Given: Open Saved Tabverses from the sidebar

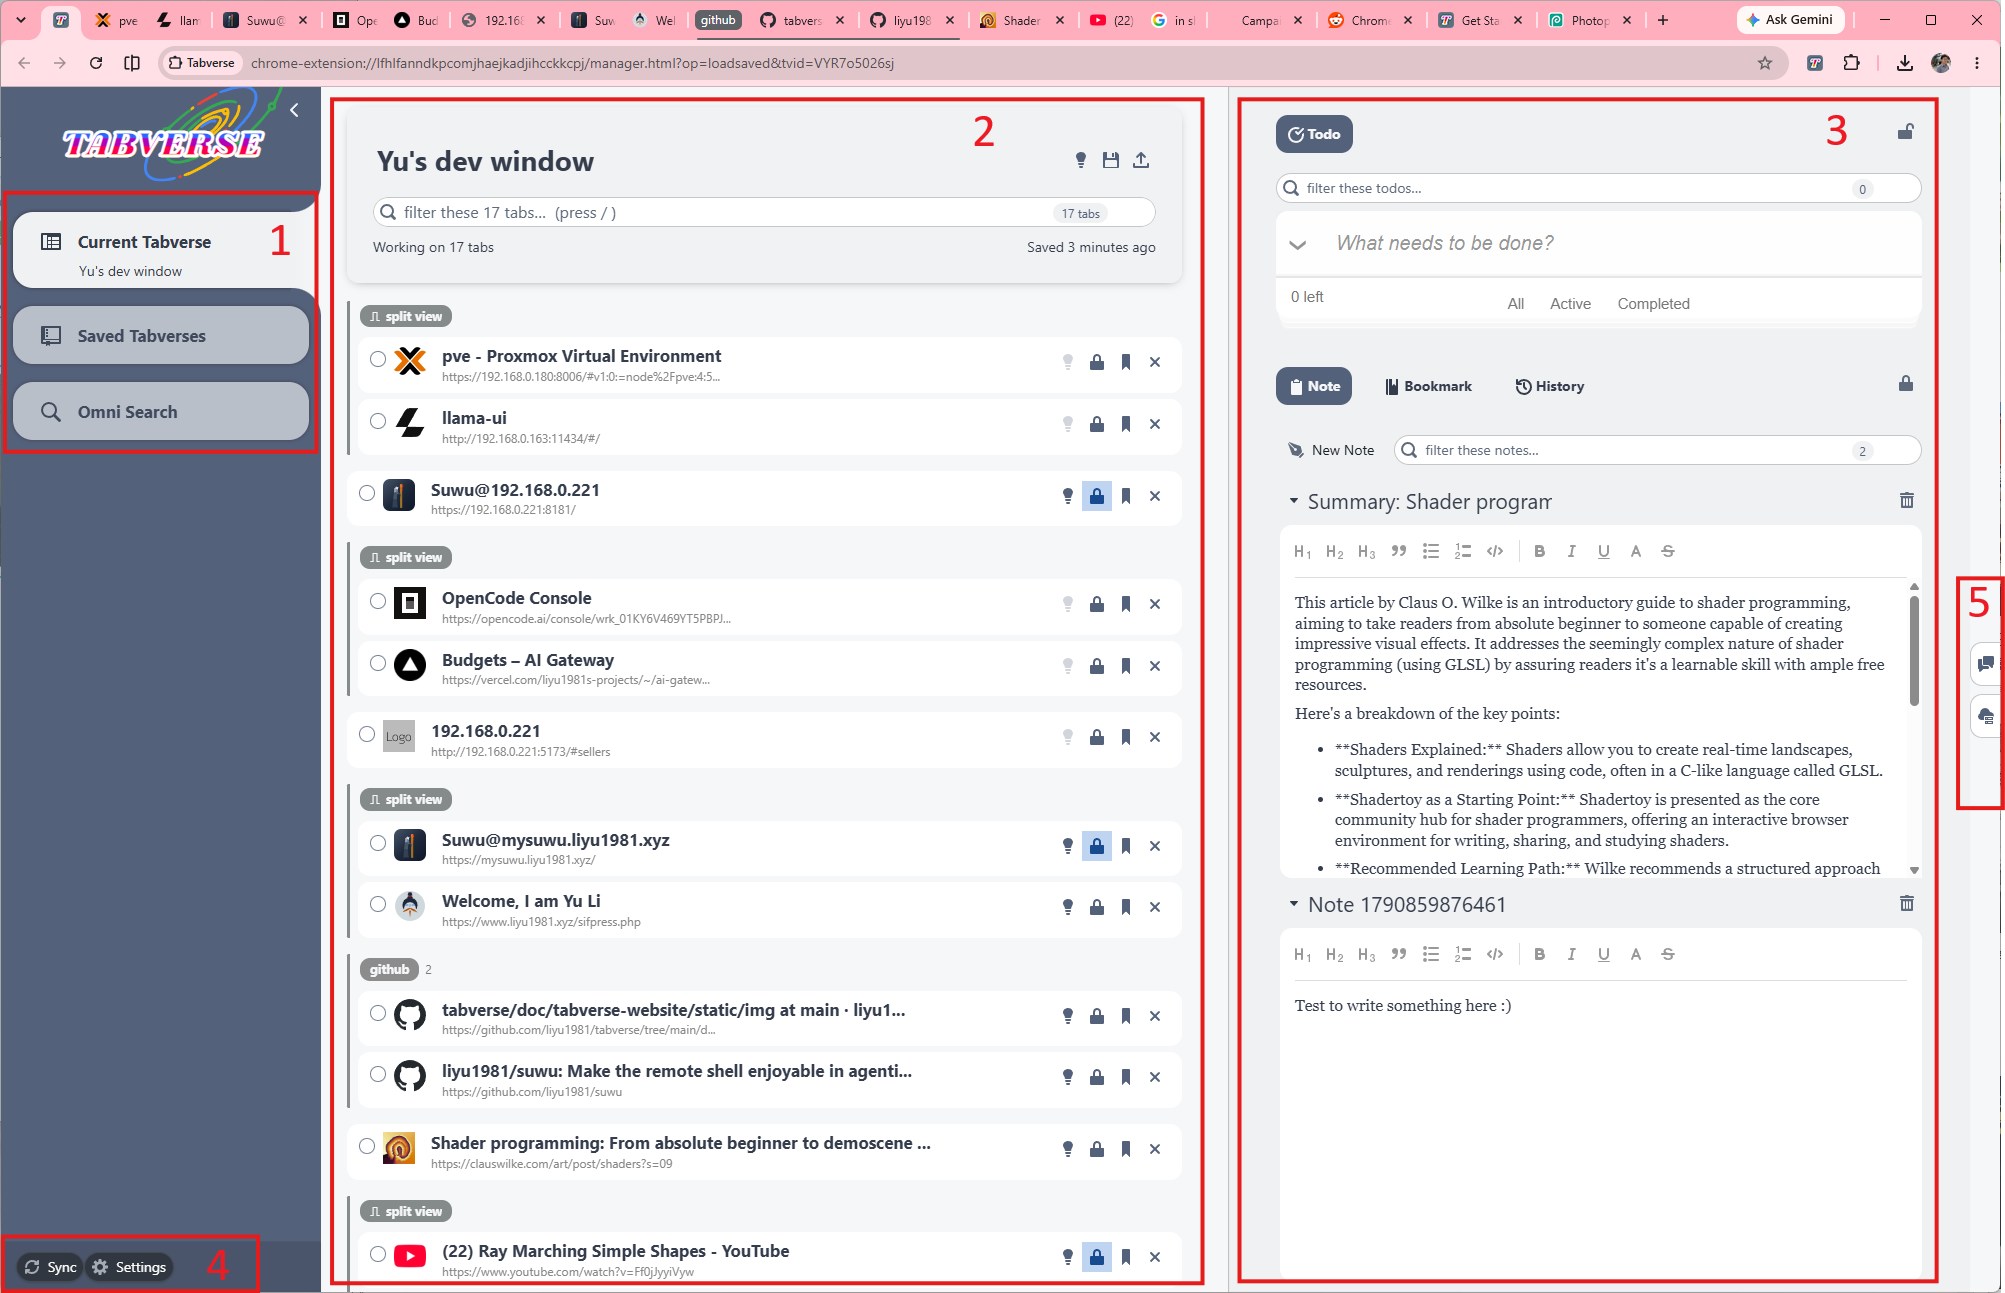Looking at the screenshot, I should (162, 336).
